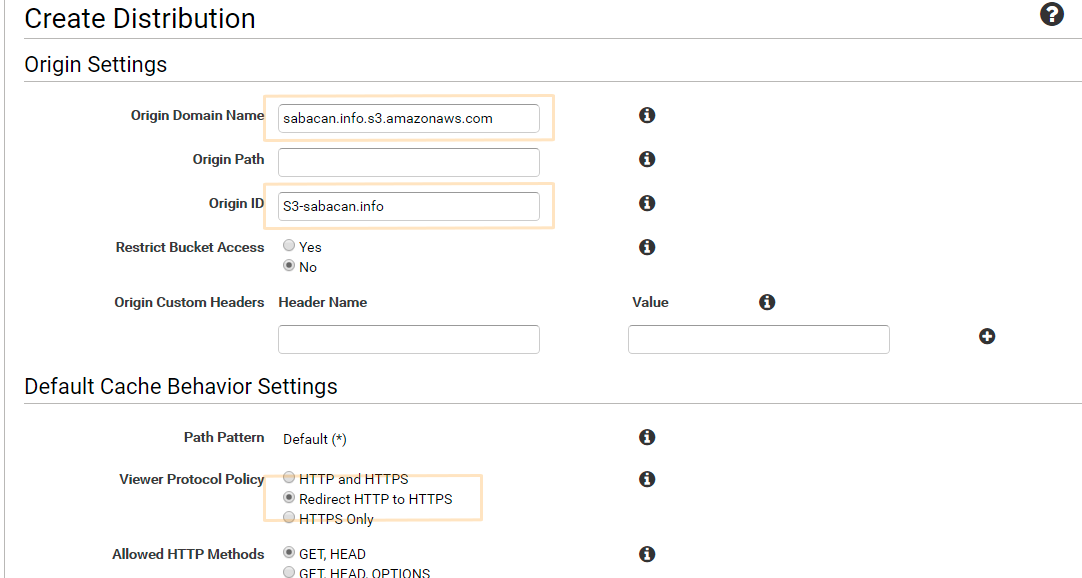Screen dimensions: 1082x578
Task: Show info icon for Path Pattern
Action: click(x=647, y=437)
